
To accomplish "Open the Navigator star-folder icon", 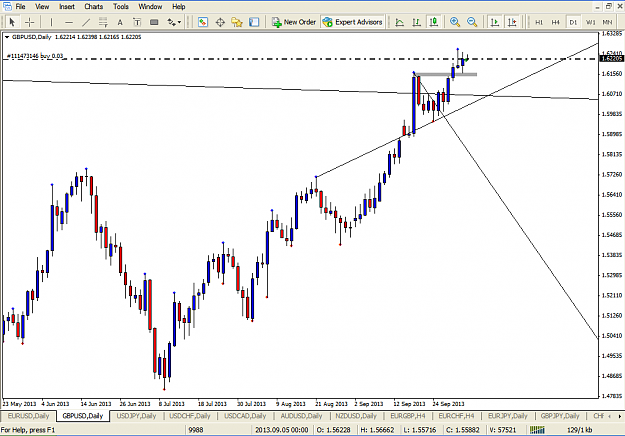I will (x=237, y=22).
